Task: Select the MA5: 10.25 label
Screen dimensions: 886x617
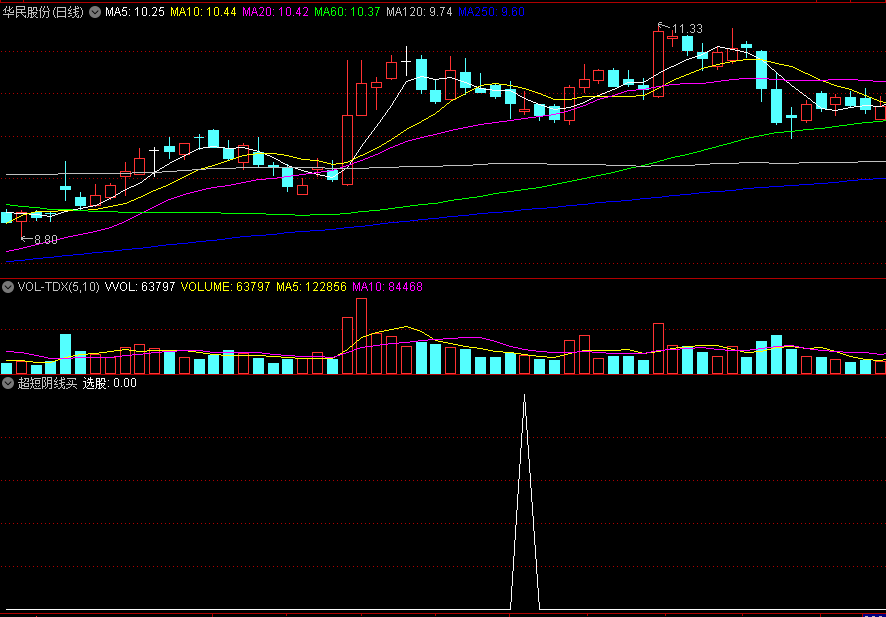Action: 135,12
